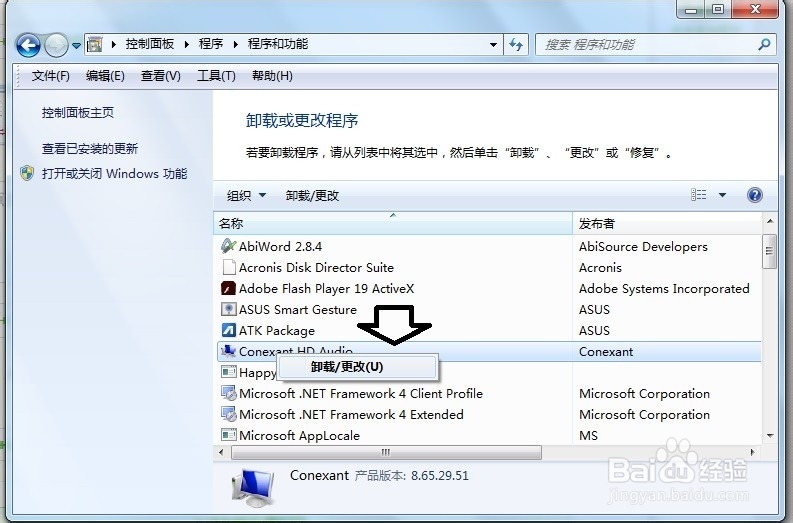Click the ASUS Smart Gesture icon
The image size is (793, 523).
229,309
